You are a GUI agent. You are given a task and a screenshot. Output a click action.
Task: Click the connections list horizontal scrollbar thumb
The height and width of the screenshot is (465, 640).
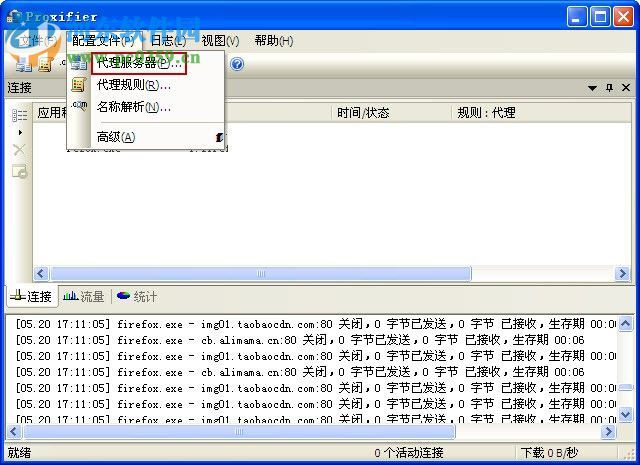[x=260, y=273]
